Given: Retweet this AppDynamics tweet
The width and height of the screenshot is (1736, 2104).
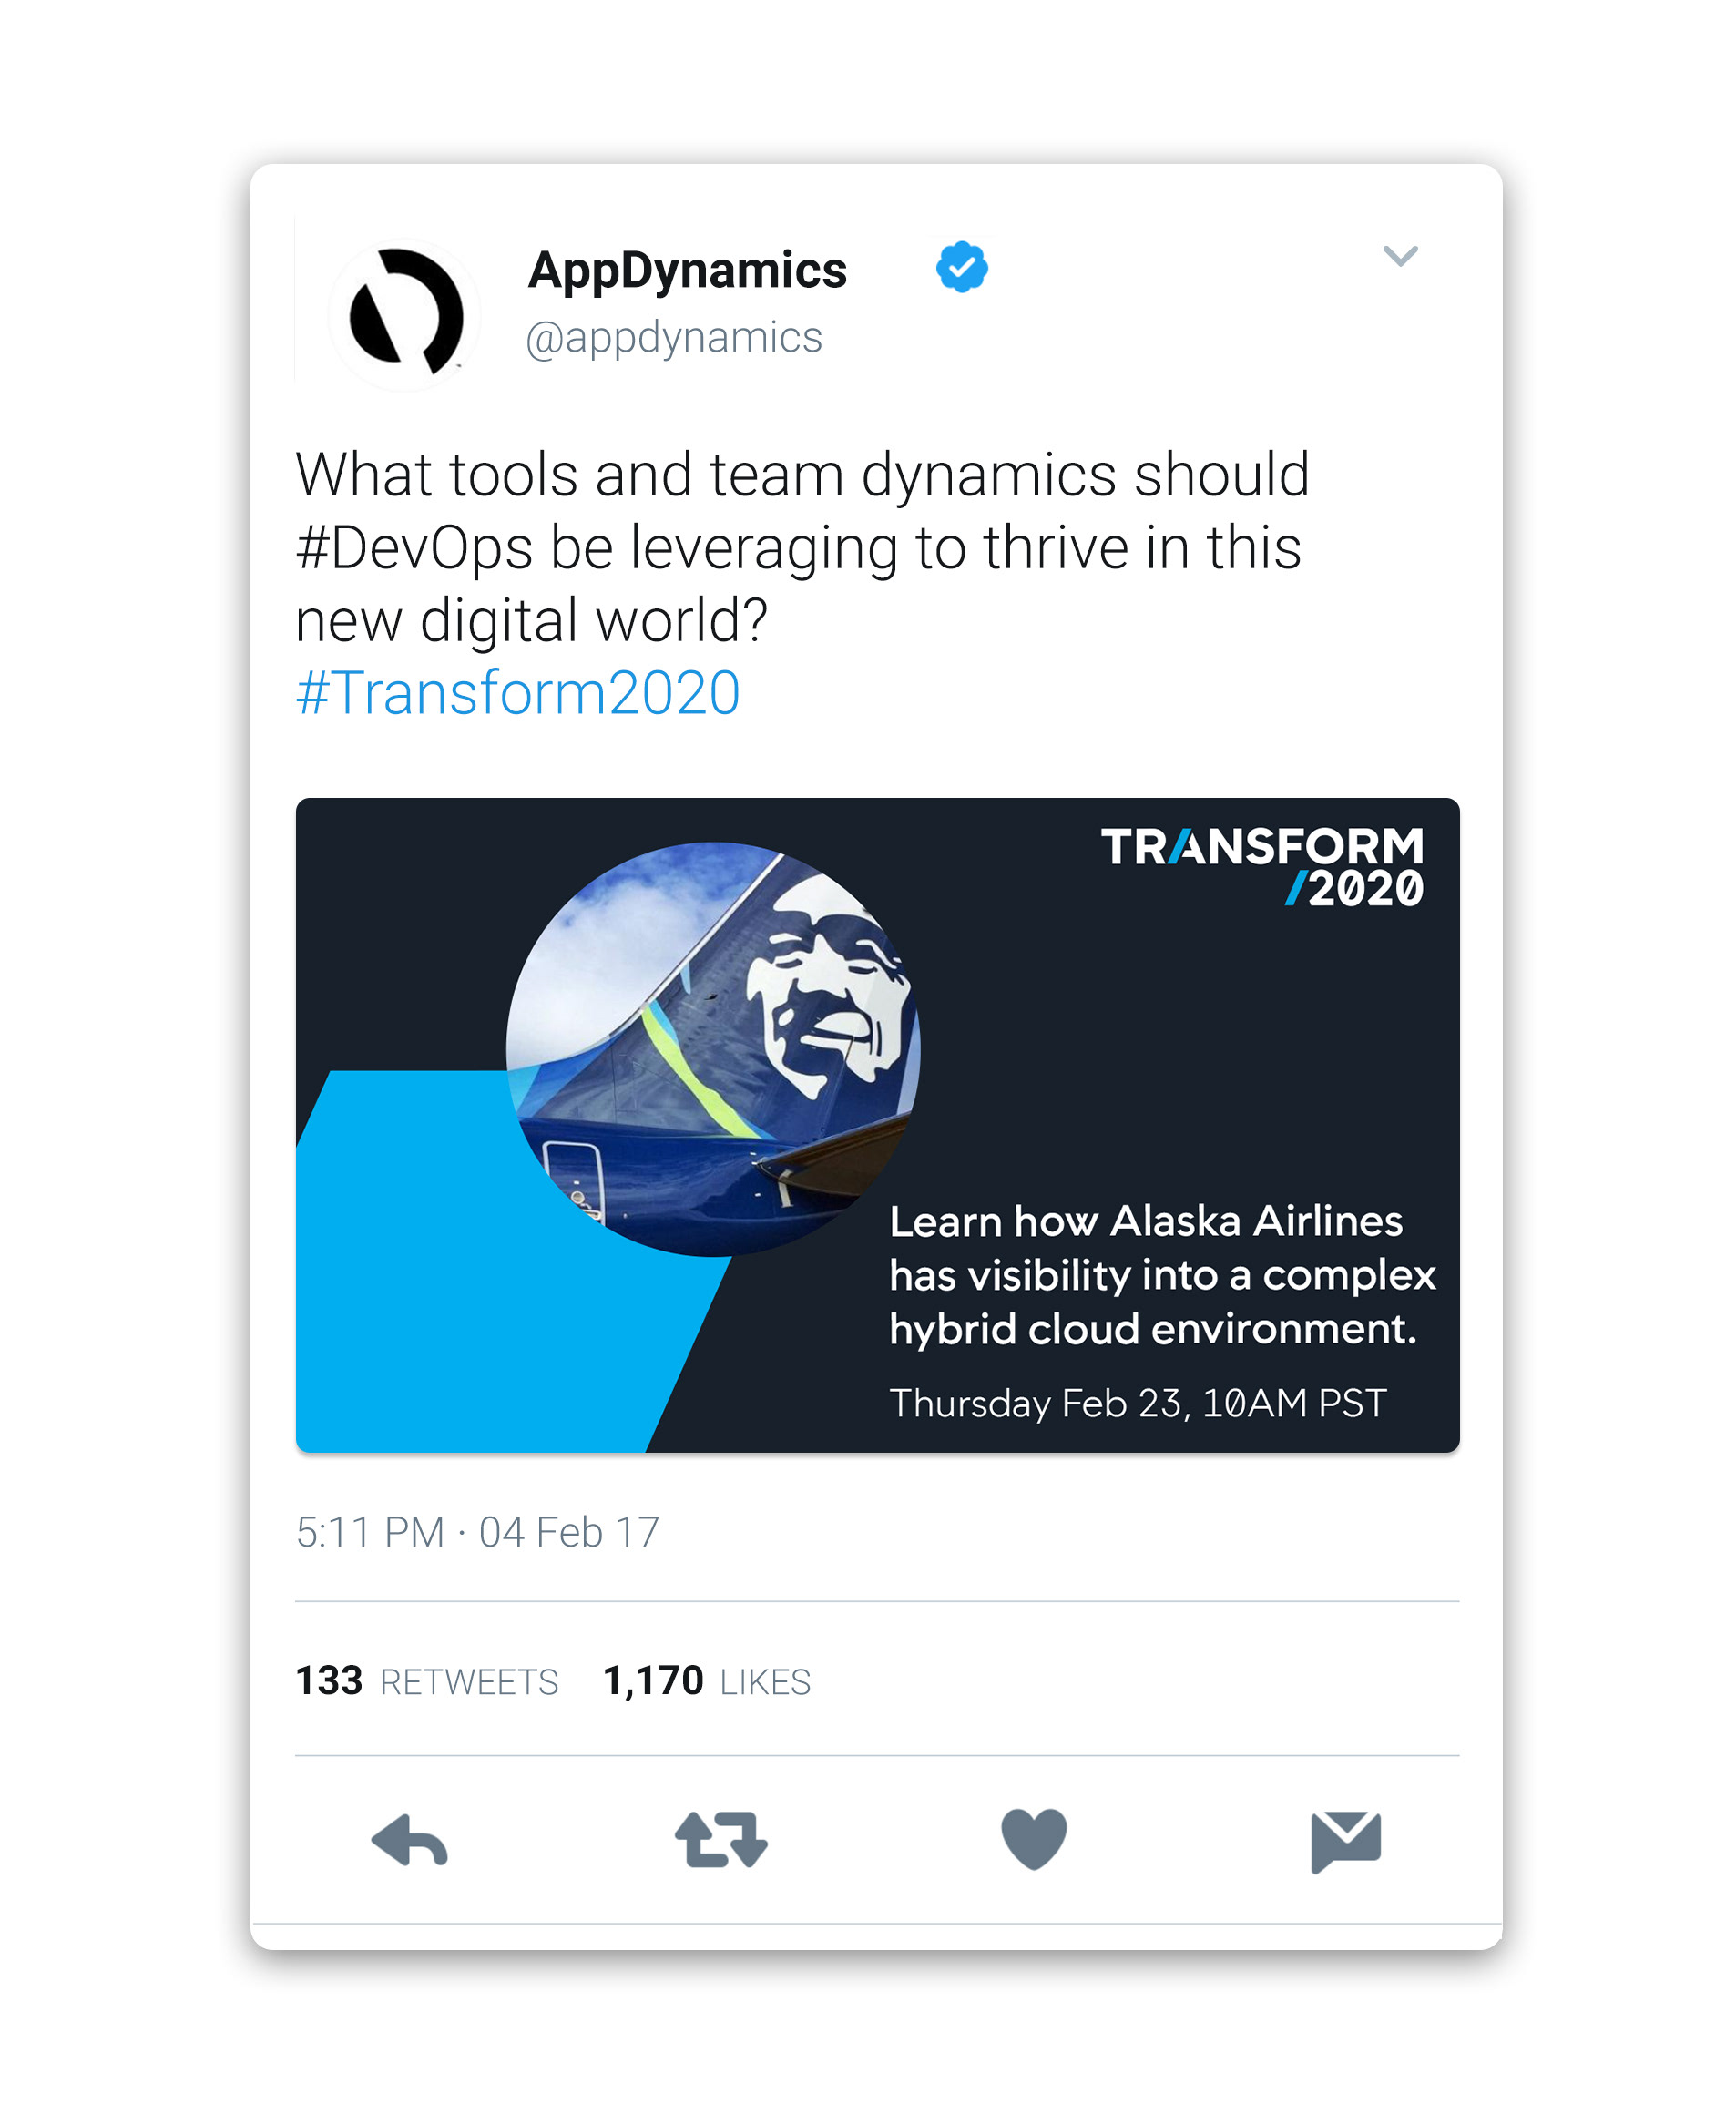Looking at the screenshot, I should [x=721, y=1840].
